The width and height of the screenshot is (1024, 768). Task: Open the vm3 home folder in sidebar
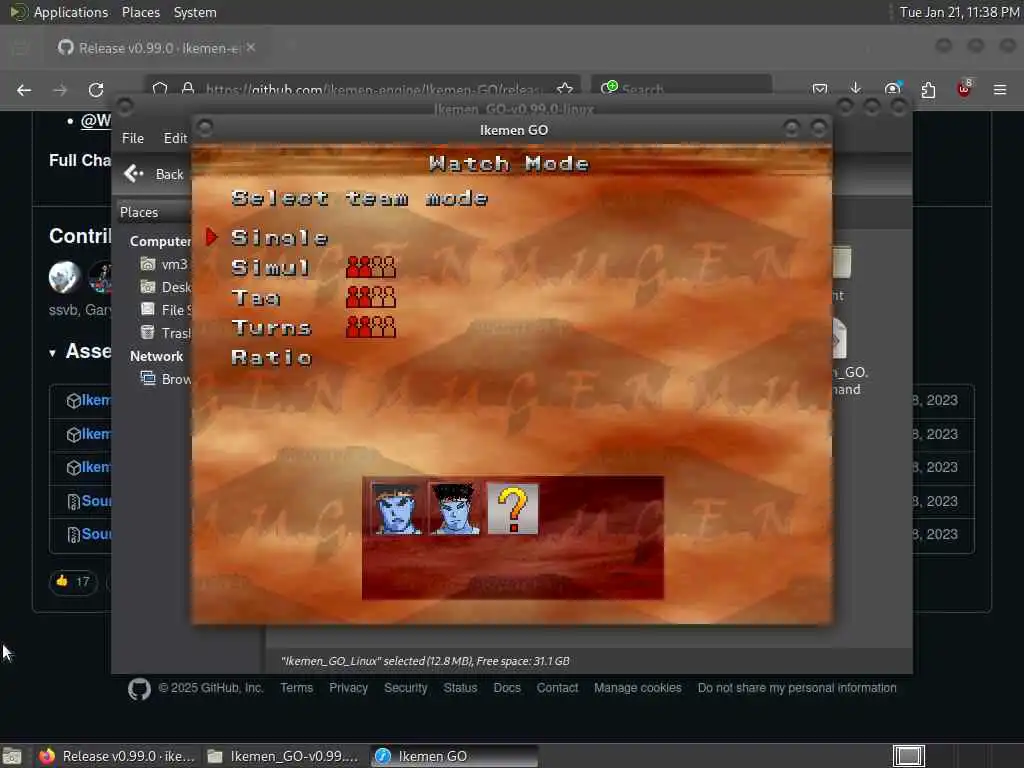[165, 264]
